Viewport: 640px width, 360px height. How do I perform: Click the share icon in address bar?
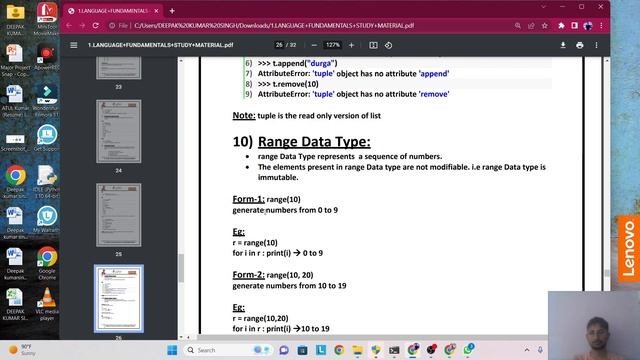point(531,26)
